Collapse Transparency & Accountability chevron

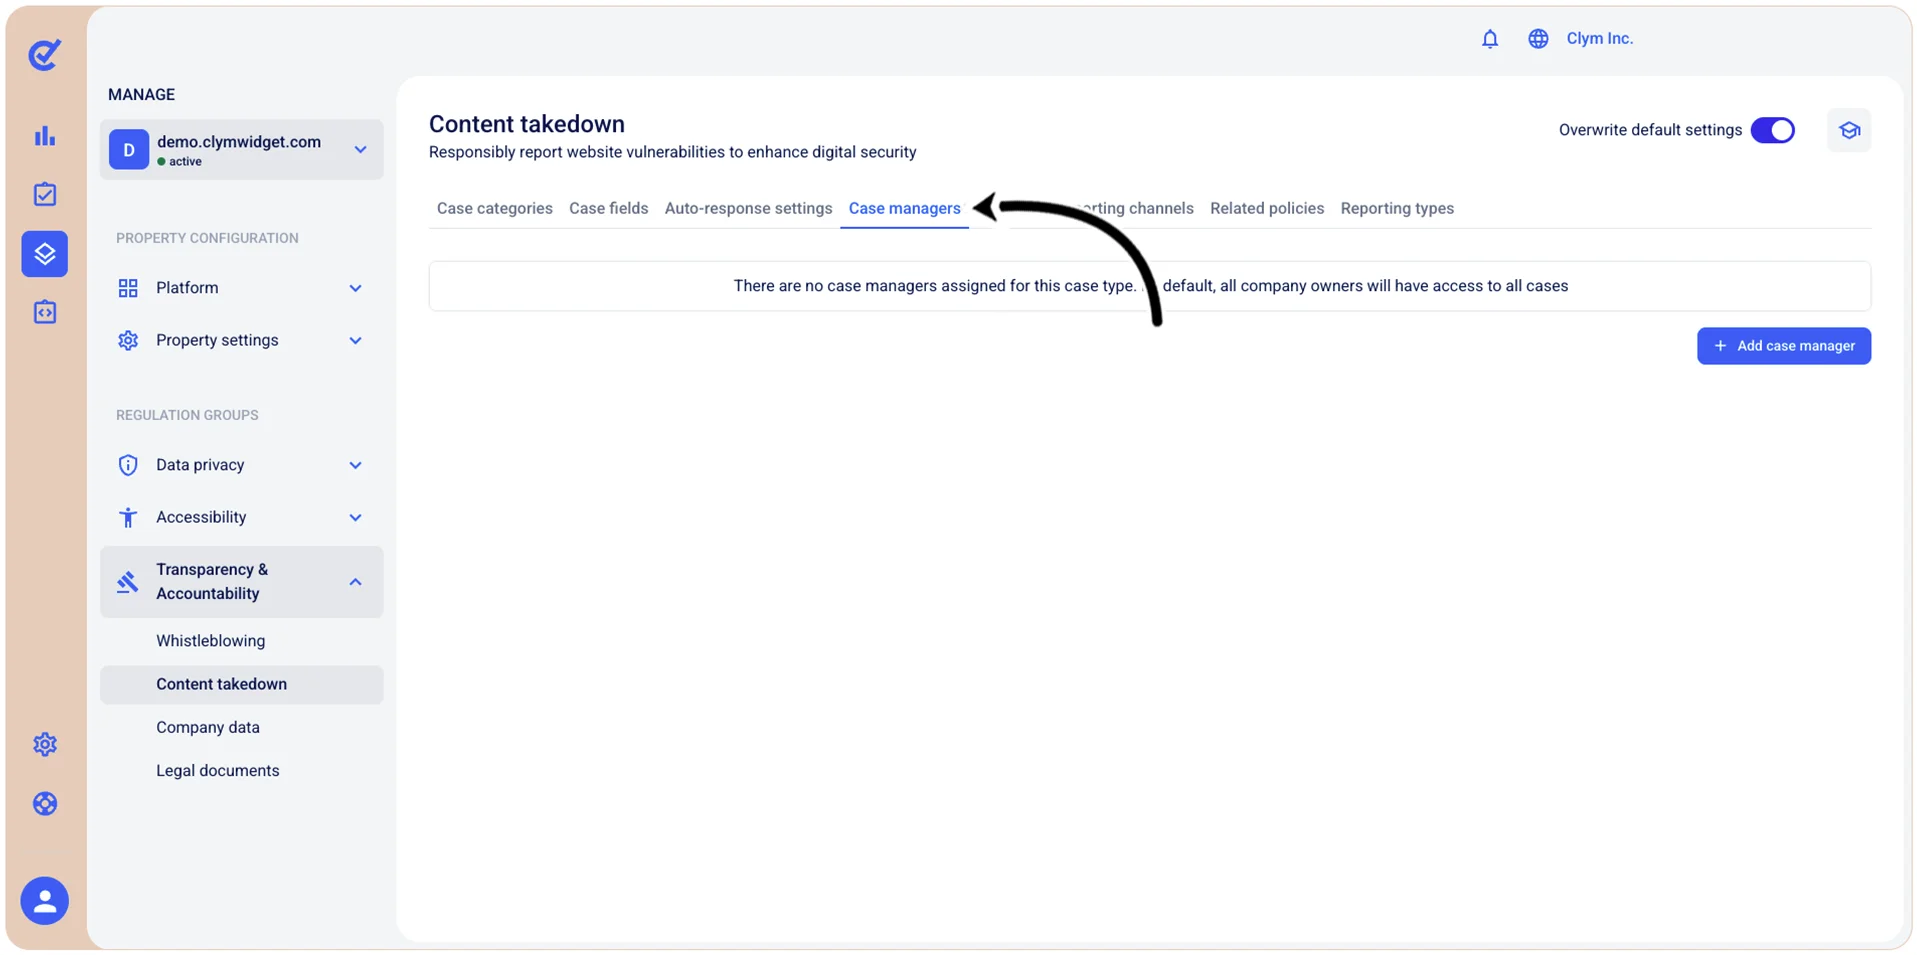[355, 582]
